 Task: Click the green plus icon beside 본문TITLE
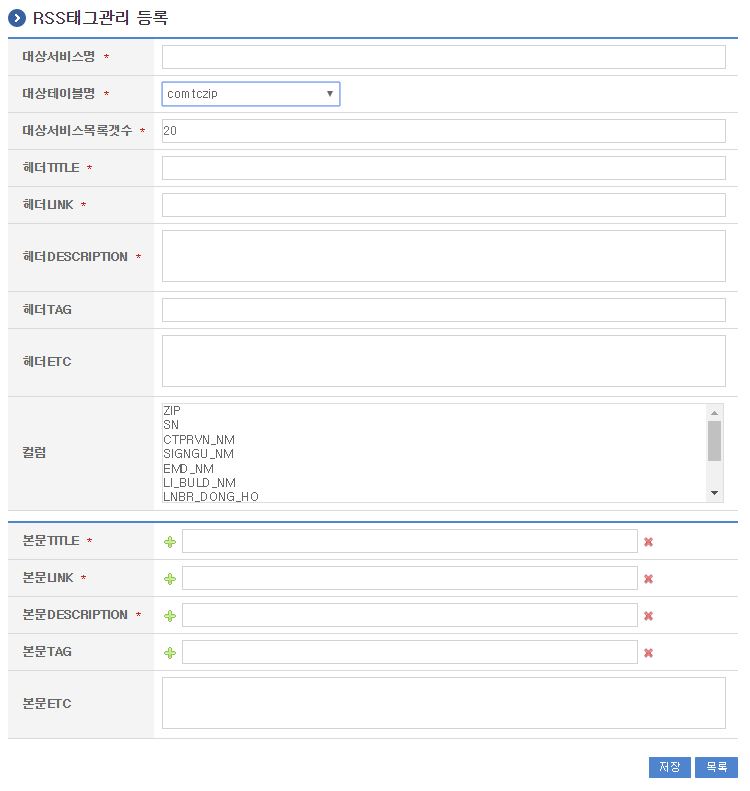point(170,542)
